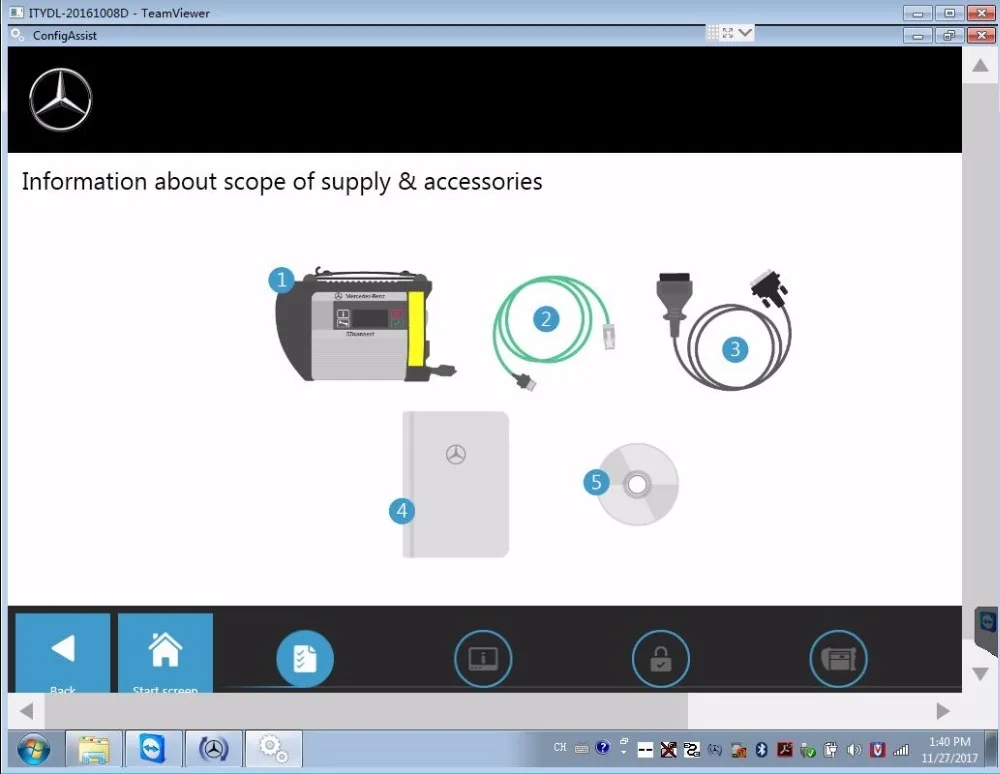Click the Show desktop strip beside the clock
Image resolution: width=1000 pixels, height=774 pixels.
click(992, 749)
